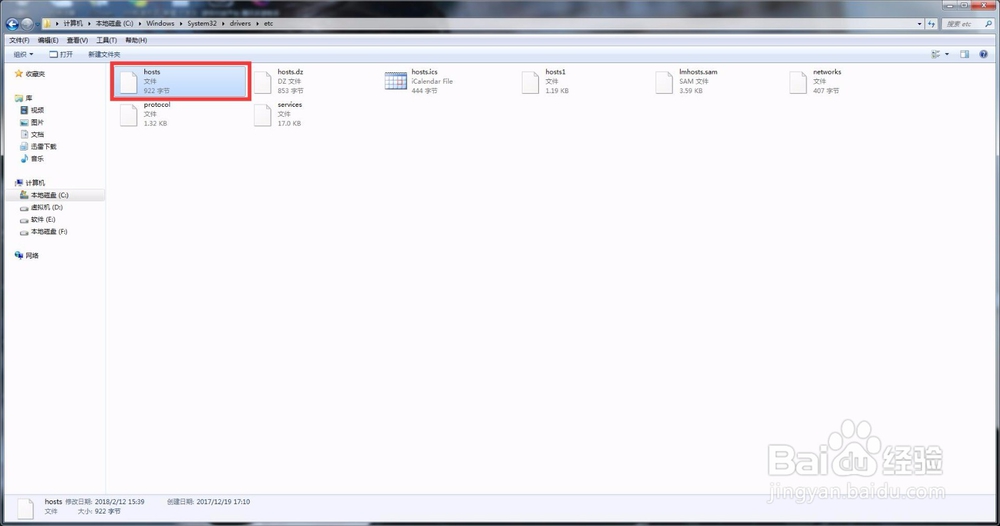Open the 帮助(H) menu

pos(136,40)
